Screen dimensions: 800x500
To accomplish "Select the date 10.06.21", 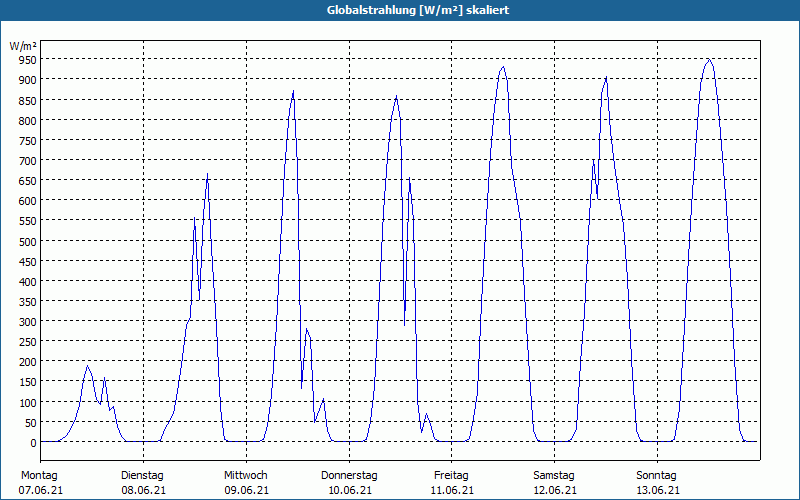I will pyautogui.click(x=349, y=490).
